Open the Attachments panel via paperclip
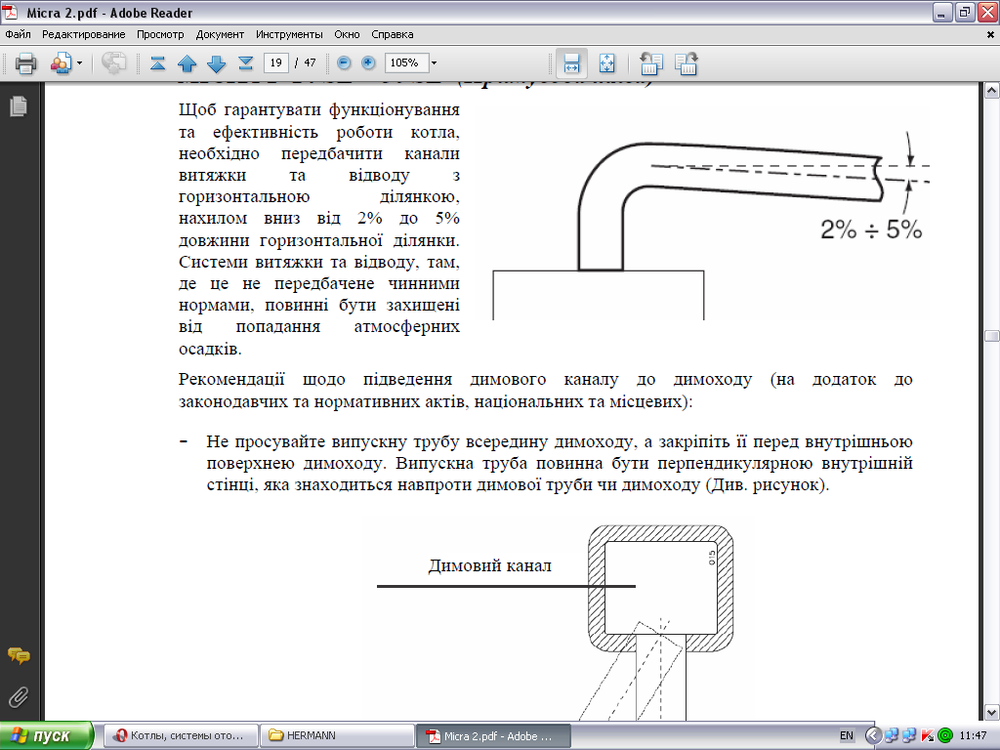This screenshot has width=1000, height=750. pyautogui.click(x=17, y=698)
